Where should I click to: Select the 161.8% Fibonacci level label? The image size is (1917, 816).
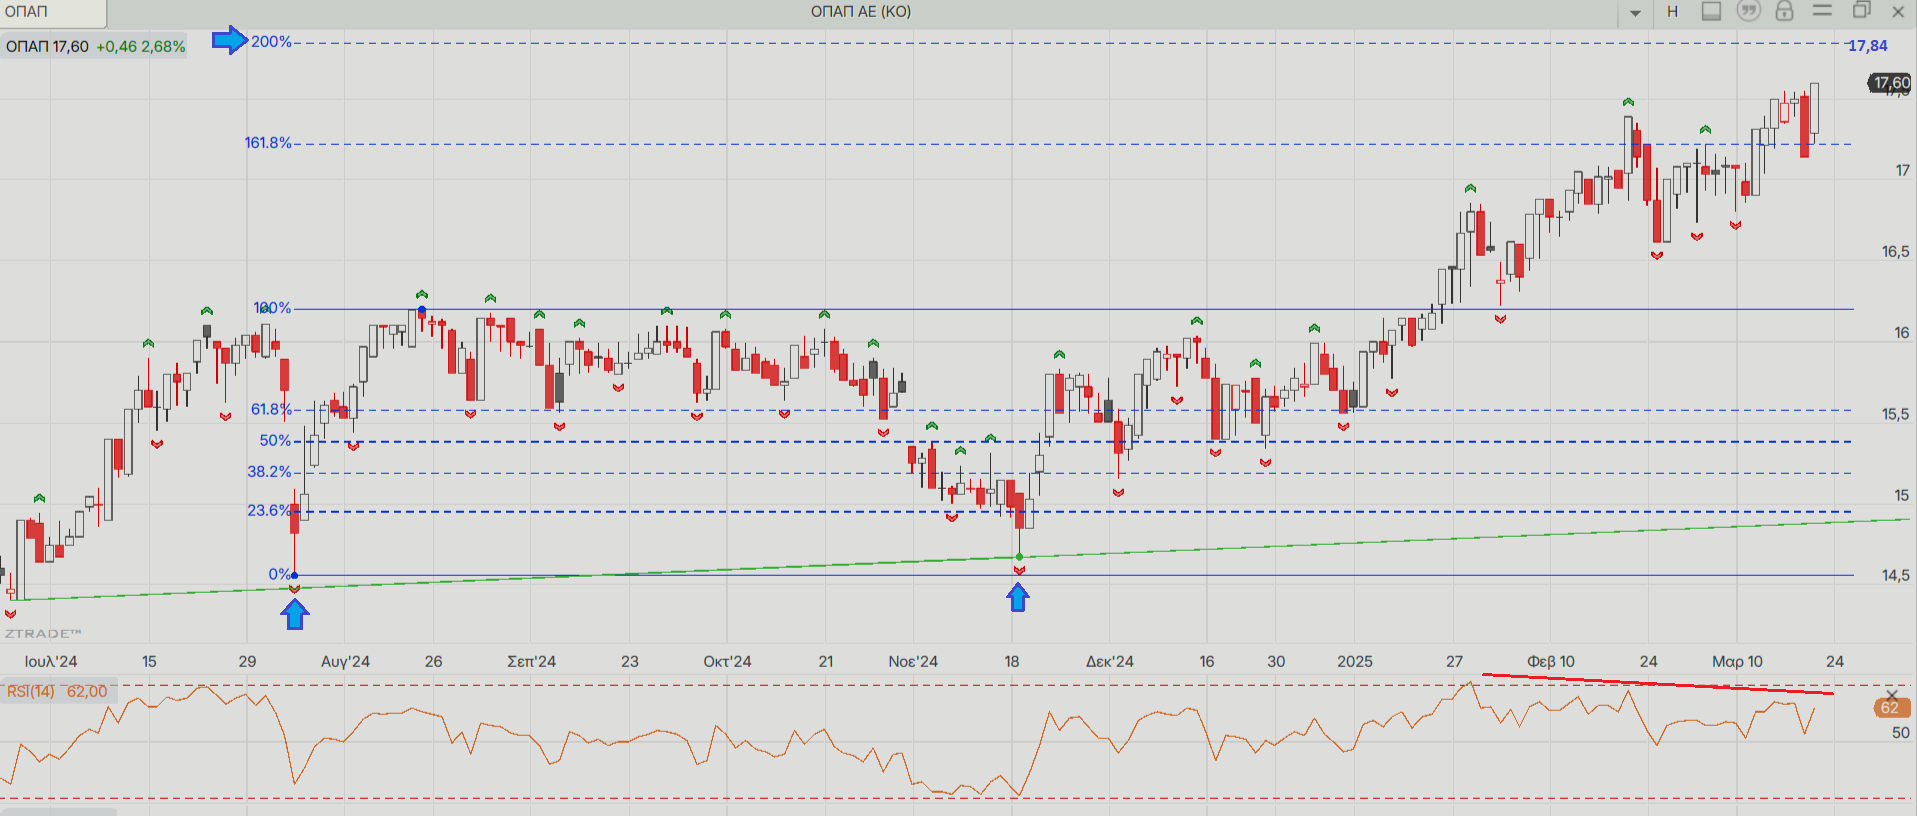268,142
